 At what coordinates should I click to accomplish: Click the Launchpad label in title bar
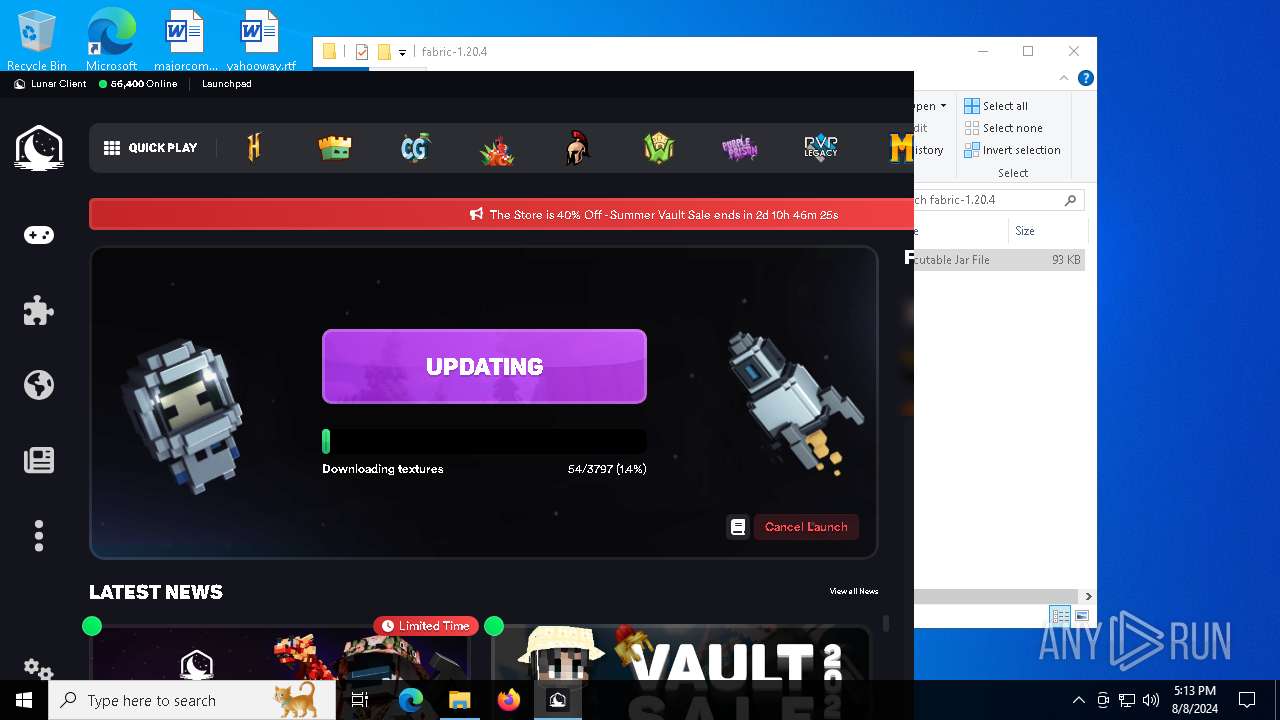click(x=226, y=84)
